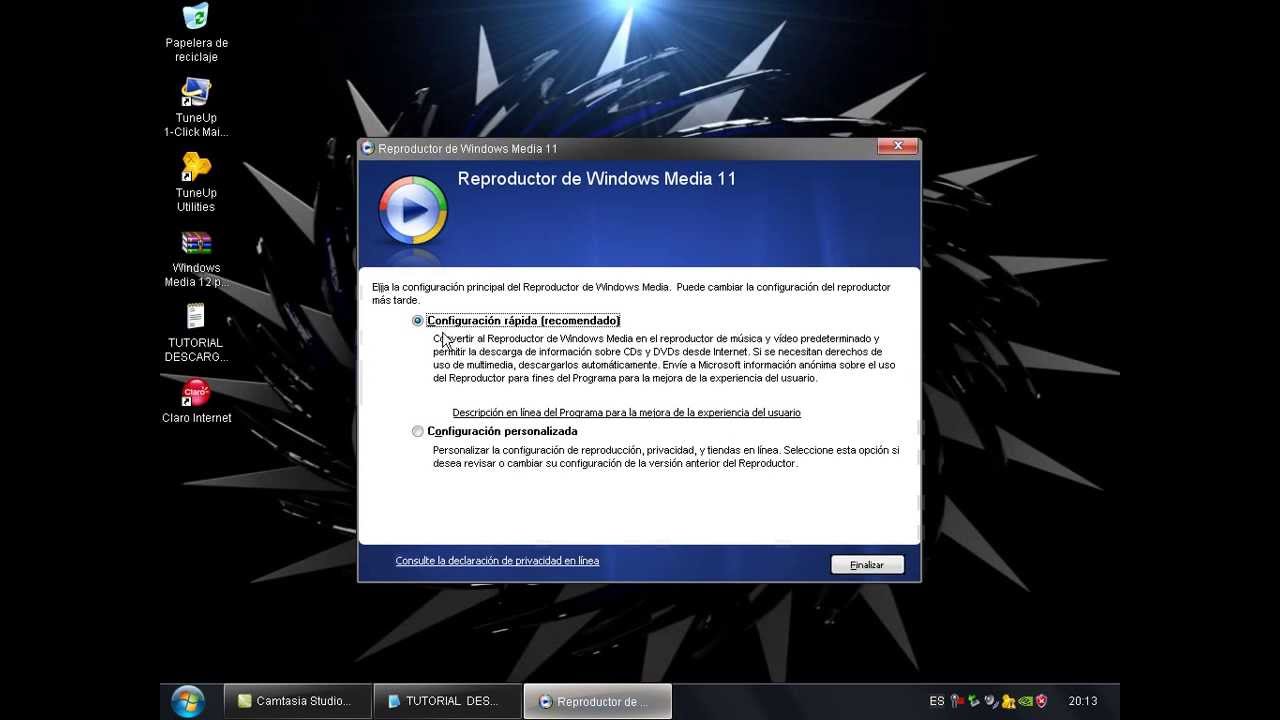Select the Claro Internet desktop shortcut
This screenshot has width=1280, height=720.
click(196, 401)
